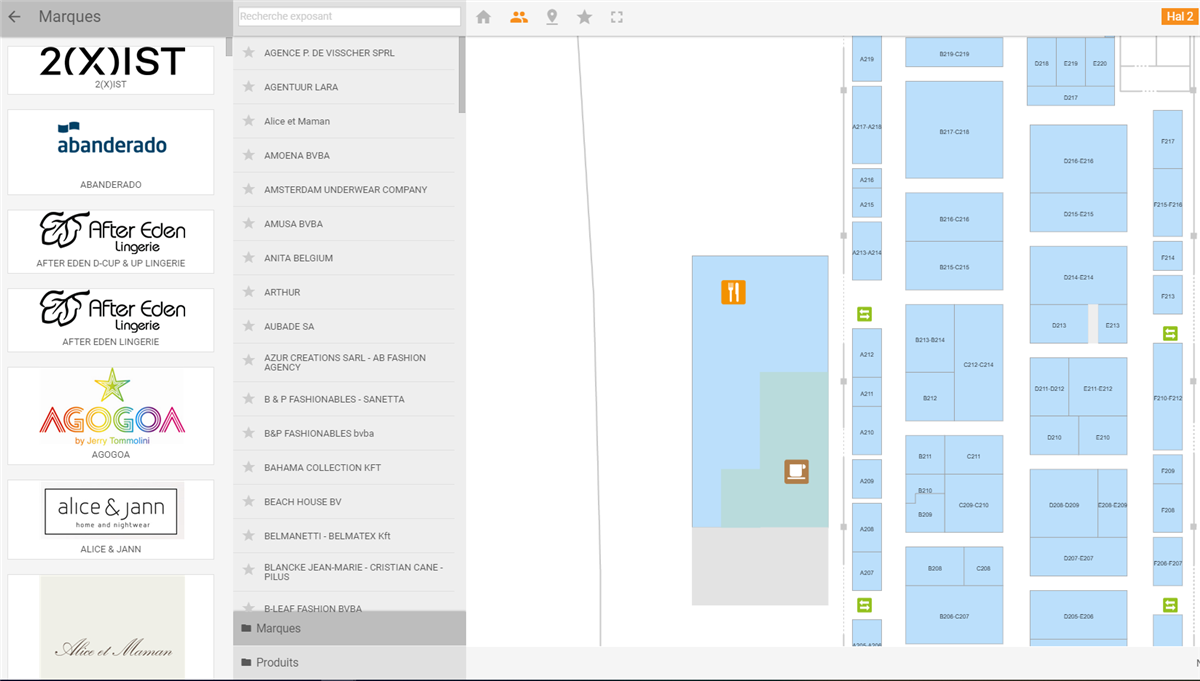Expand the Marques folder section

pos(350,628)
